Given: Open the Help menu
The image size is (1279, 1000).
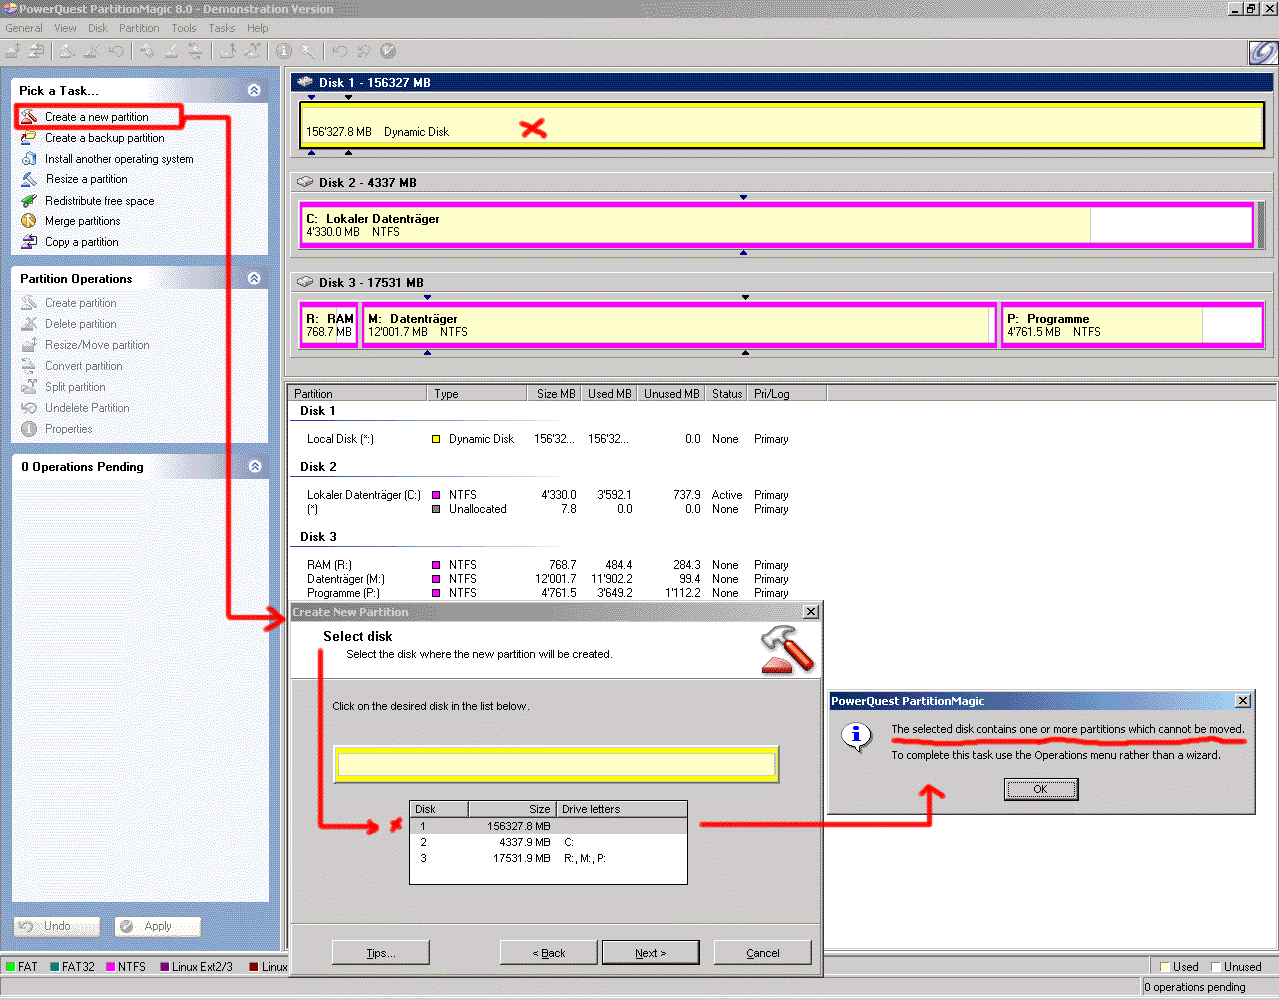Looking at the screenshot, I should (258, 28).
